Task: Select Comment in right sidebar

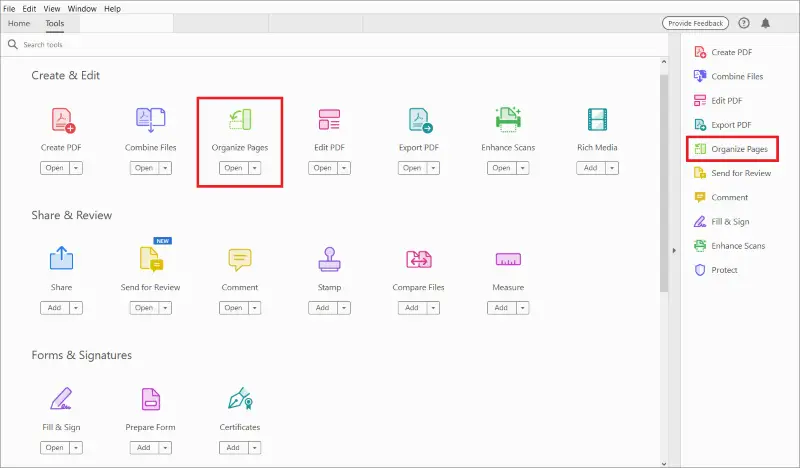Action: click(721, 198)
